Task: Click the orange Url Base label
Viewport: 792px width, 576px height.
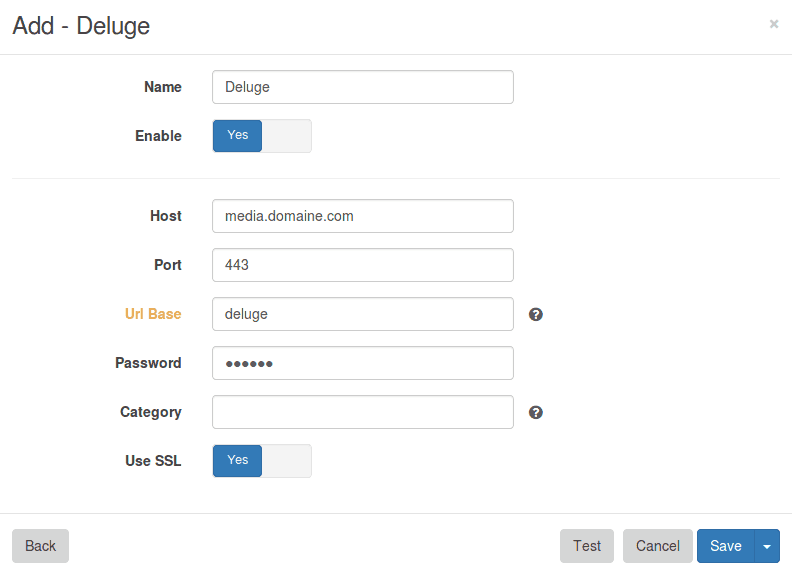Action: coord(153,314)
